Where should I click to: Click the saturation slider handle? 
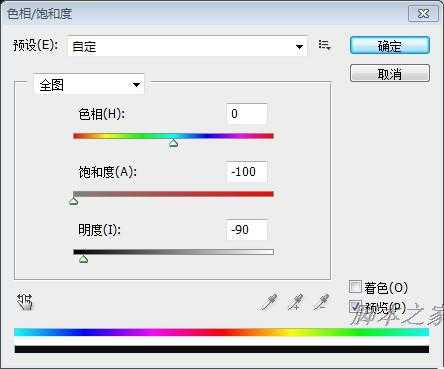[x=74, y=201]
